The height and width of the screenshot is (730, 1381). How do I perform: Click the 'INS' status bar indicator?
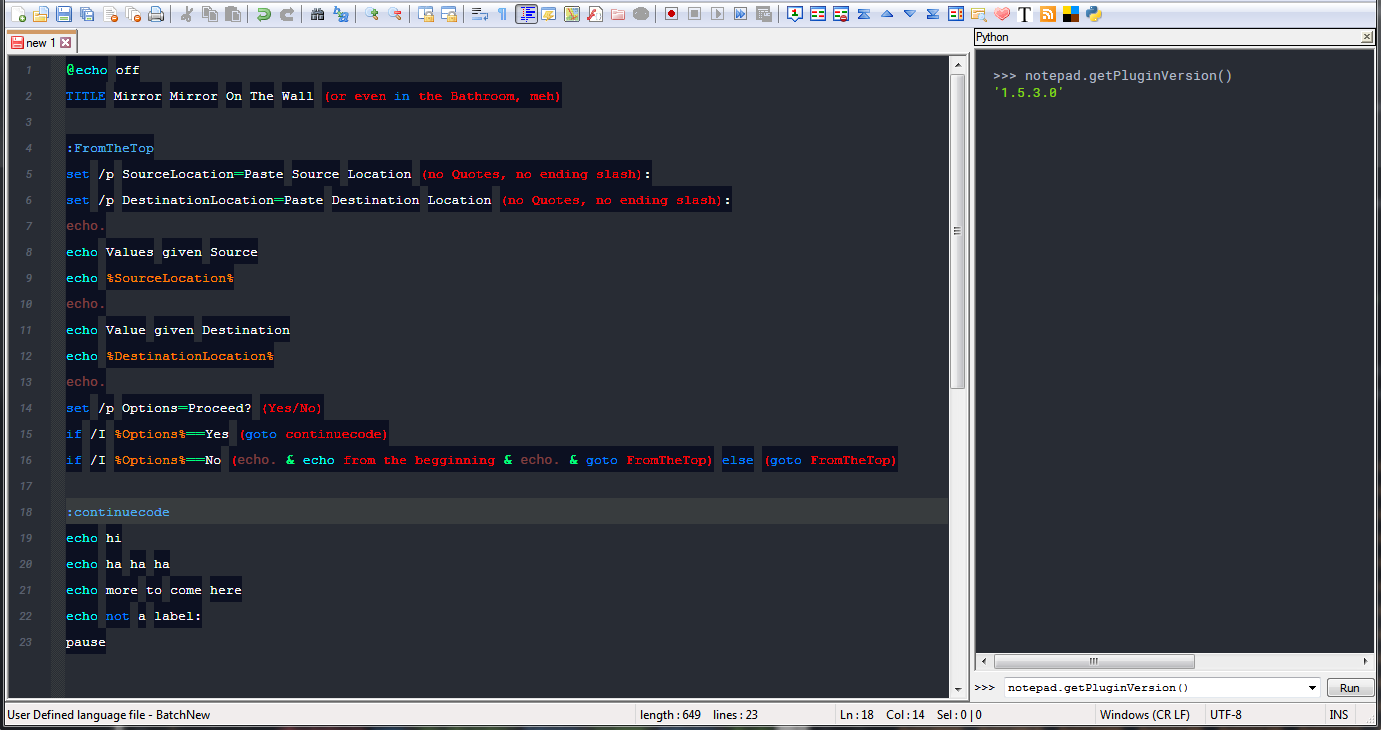[x=1338, y=715]
